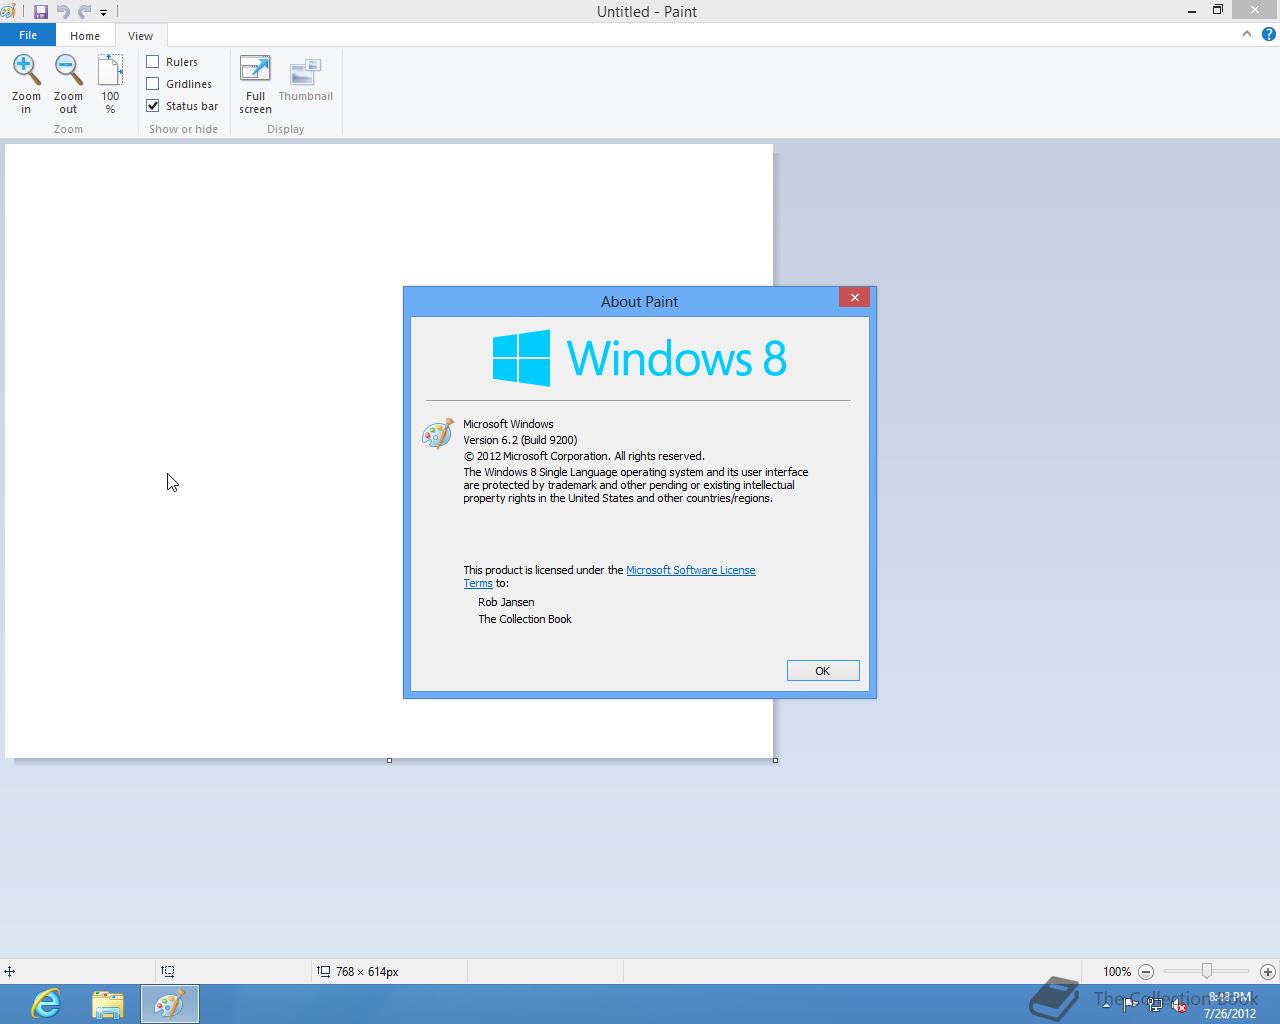Click OK in the About Paint dialog
Screen dimensions: 1280x1024
[823, 671]
